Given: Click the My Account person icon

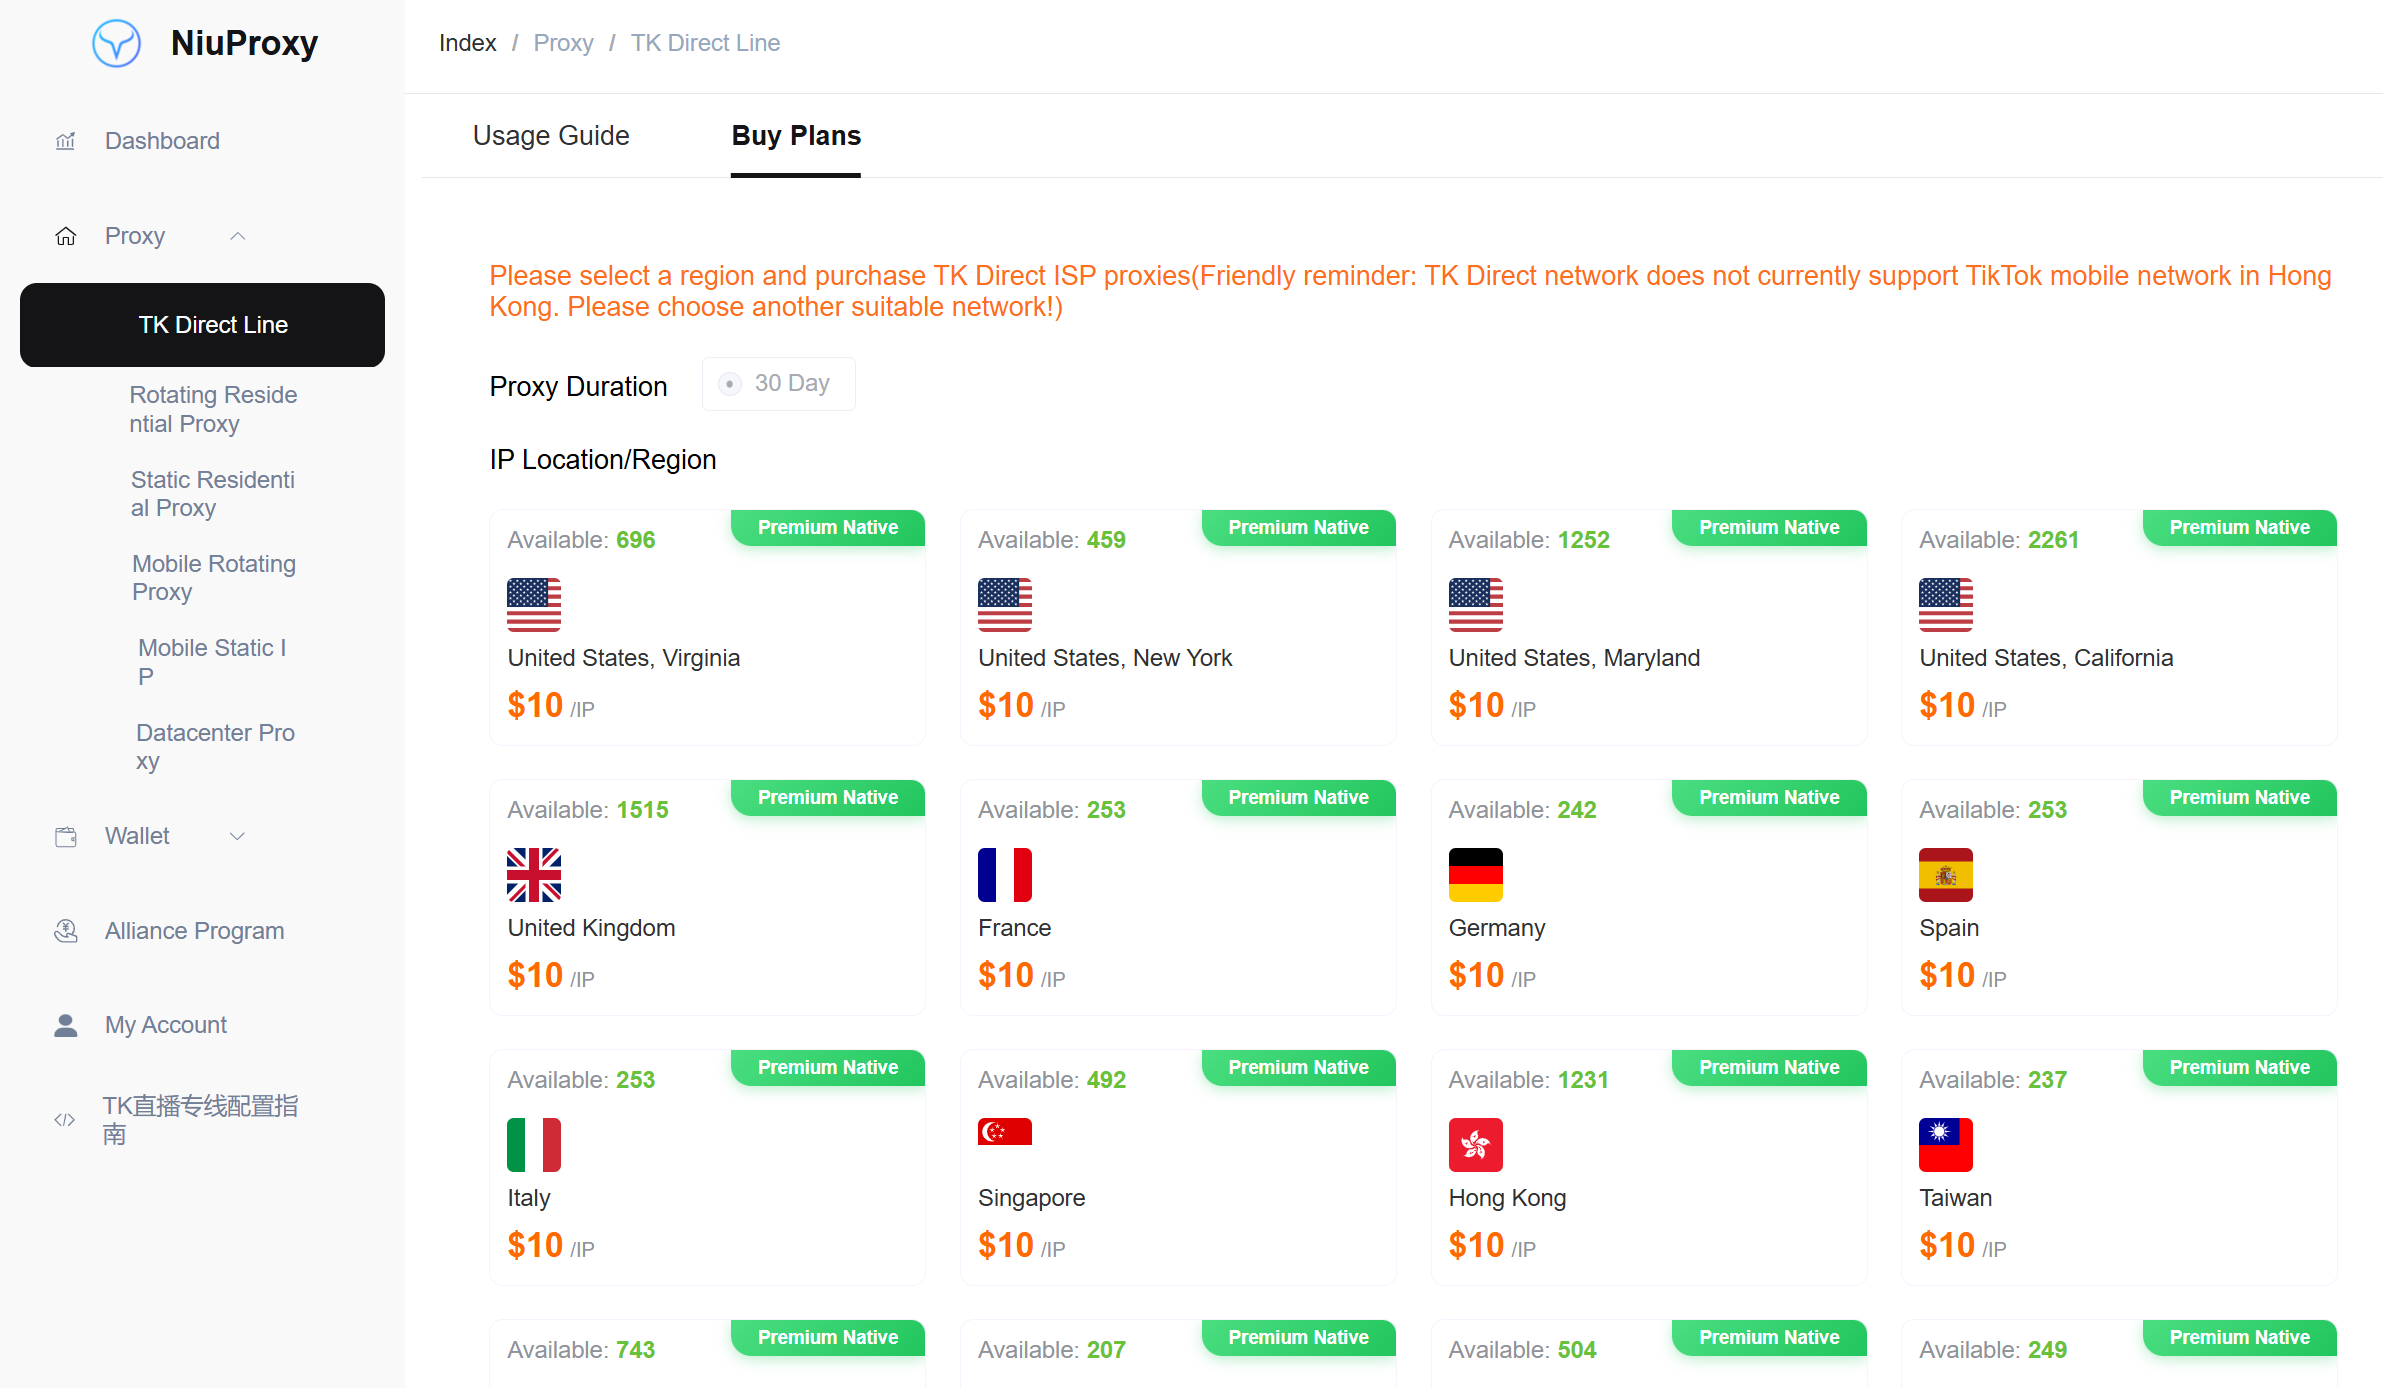Looking at the screenshot, I should tap(66, 1025).
